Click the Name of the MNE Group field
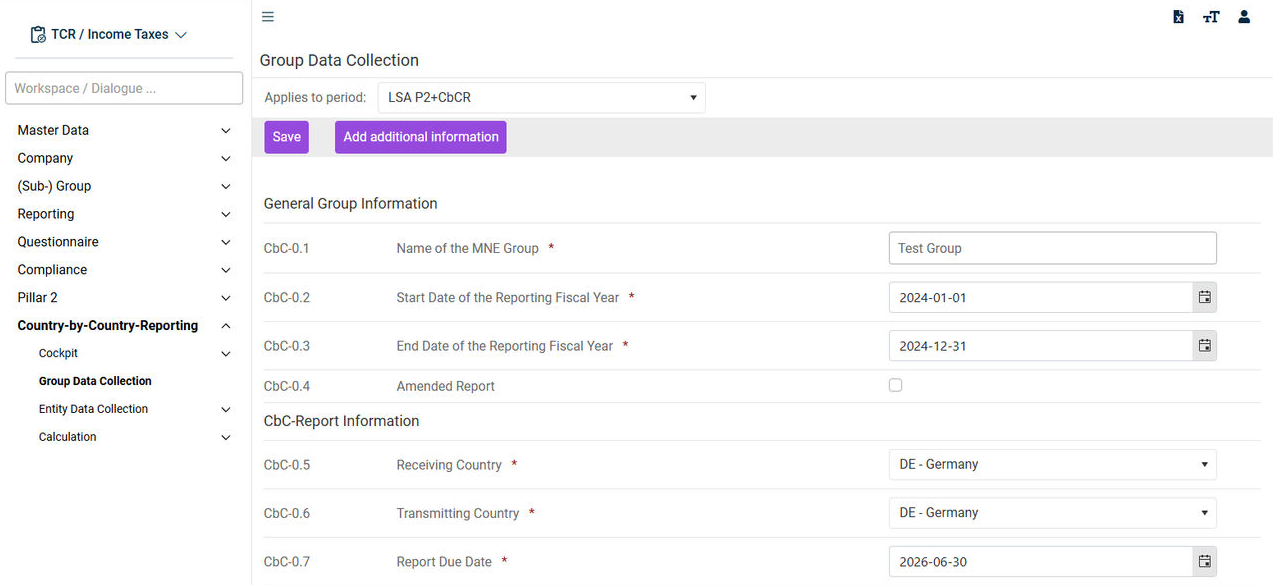1273x585 pixels. tap(1052, 248)
